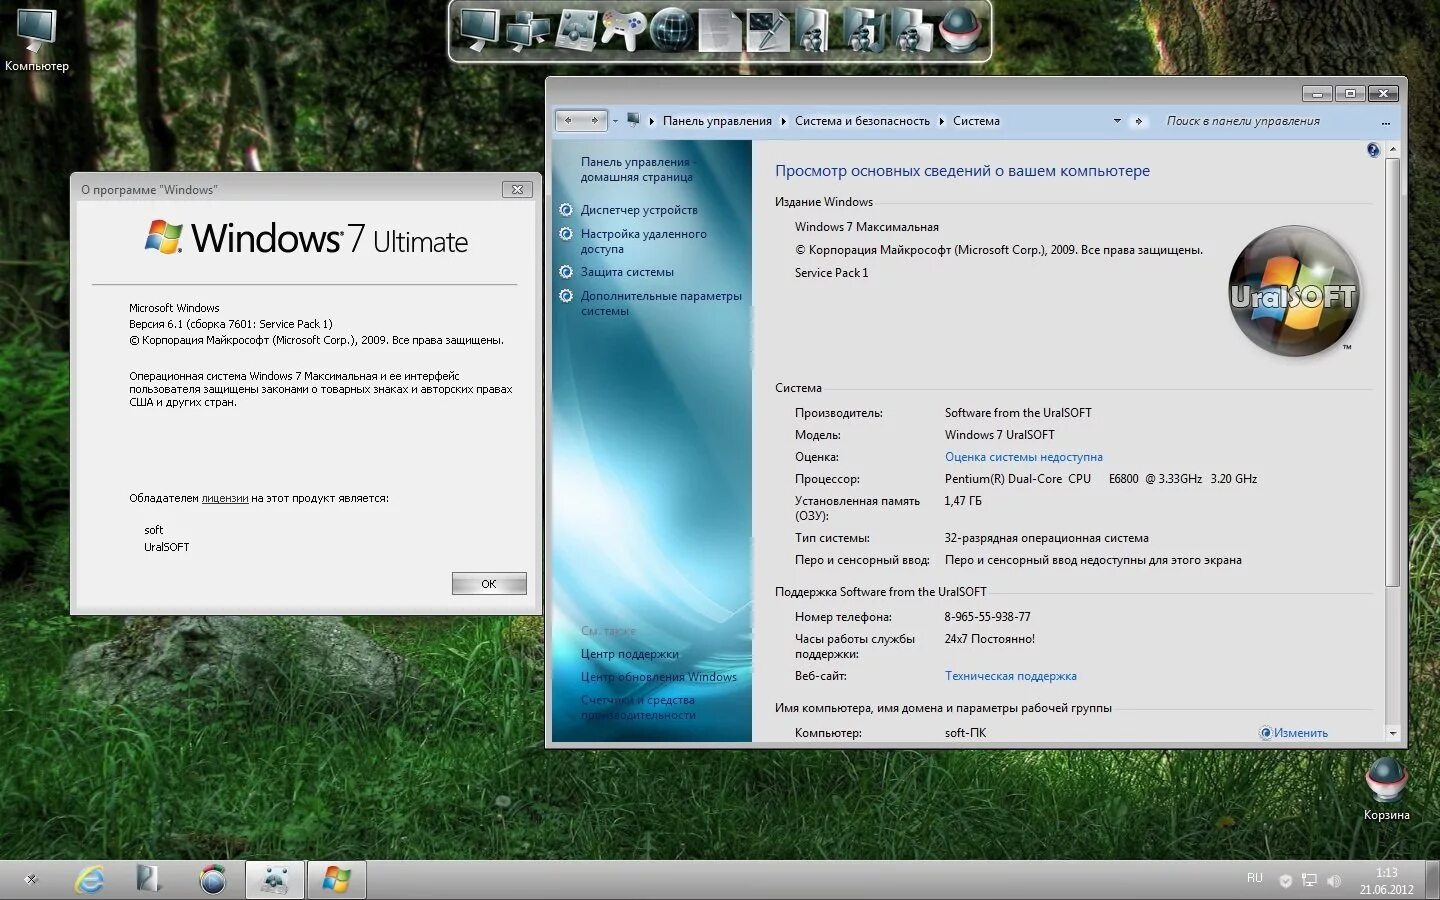This screenshot has width=1440, height=900.
Task: Open the Pictures icon with pen in dock
Action: [x=767, y=30]
